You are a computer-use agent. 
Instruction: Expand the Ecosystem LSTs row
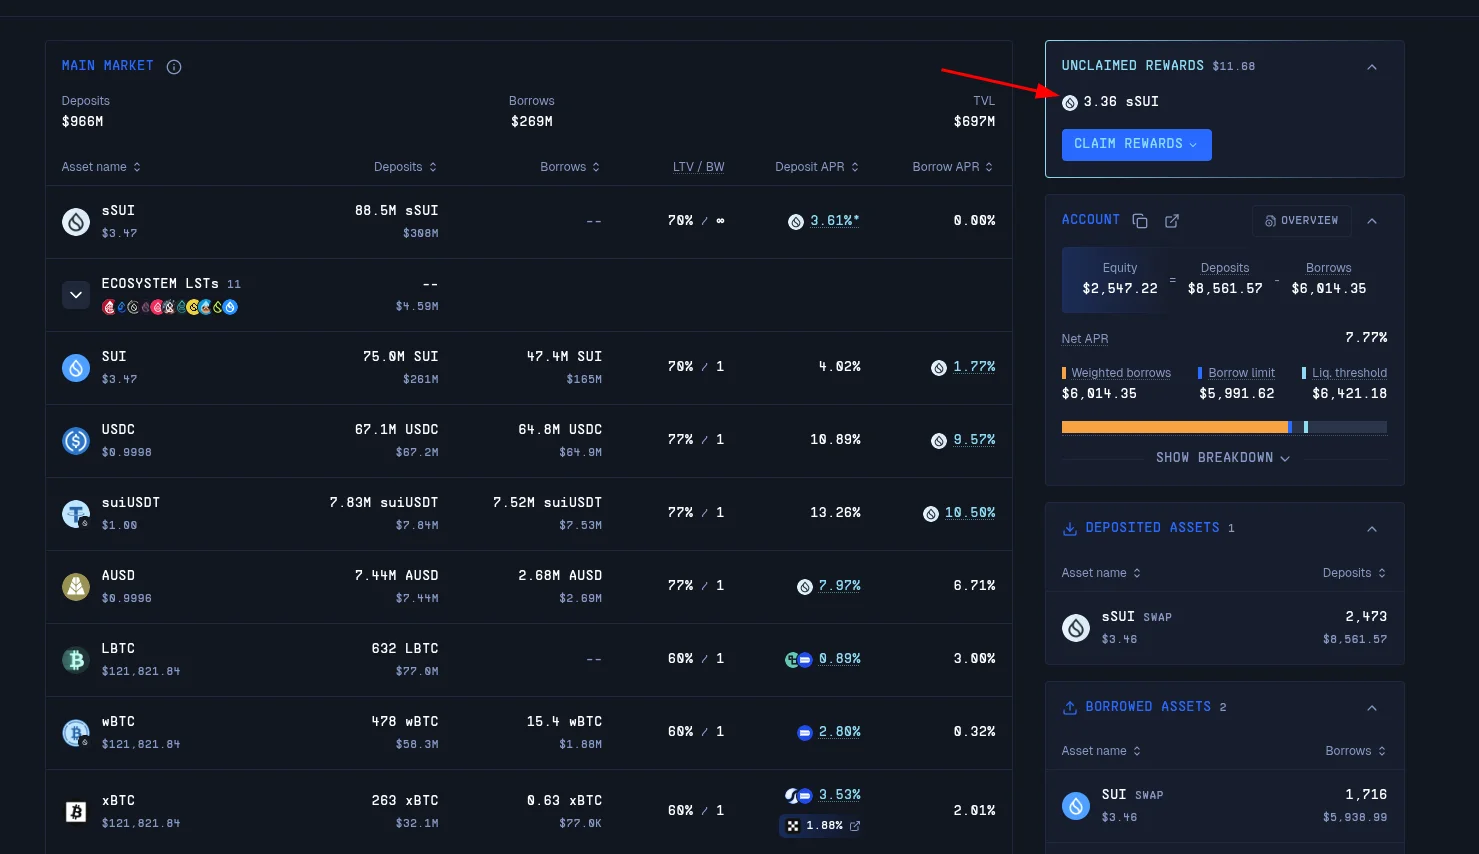point(76,295)
